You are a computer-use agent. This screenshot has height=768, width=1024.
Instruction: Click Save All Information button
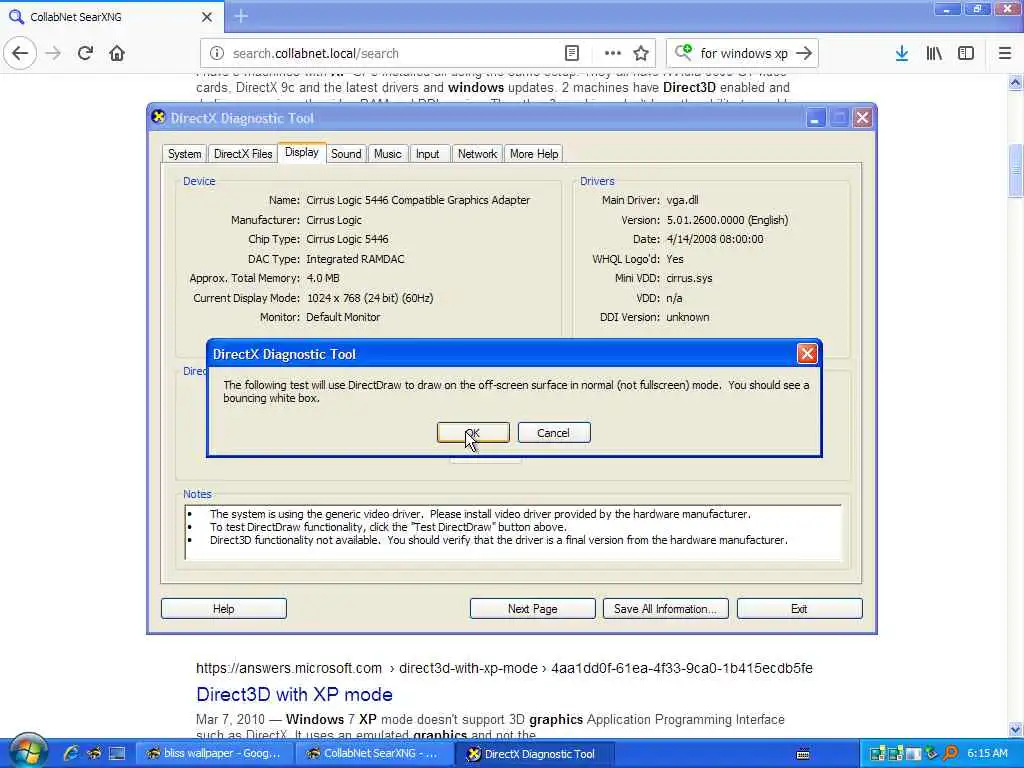(x=665, y=608)
